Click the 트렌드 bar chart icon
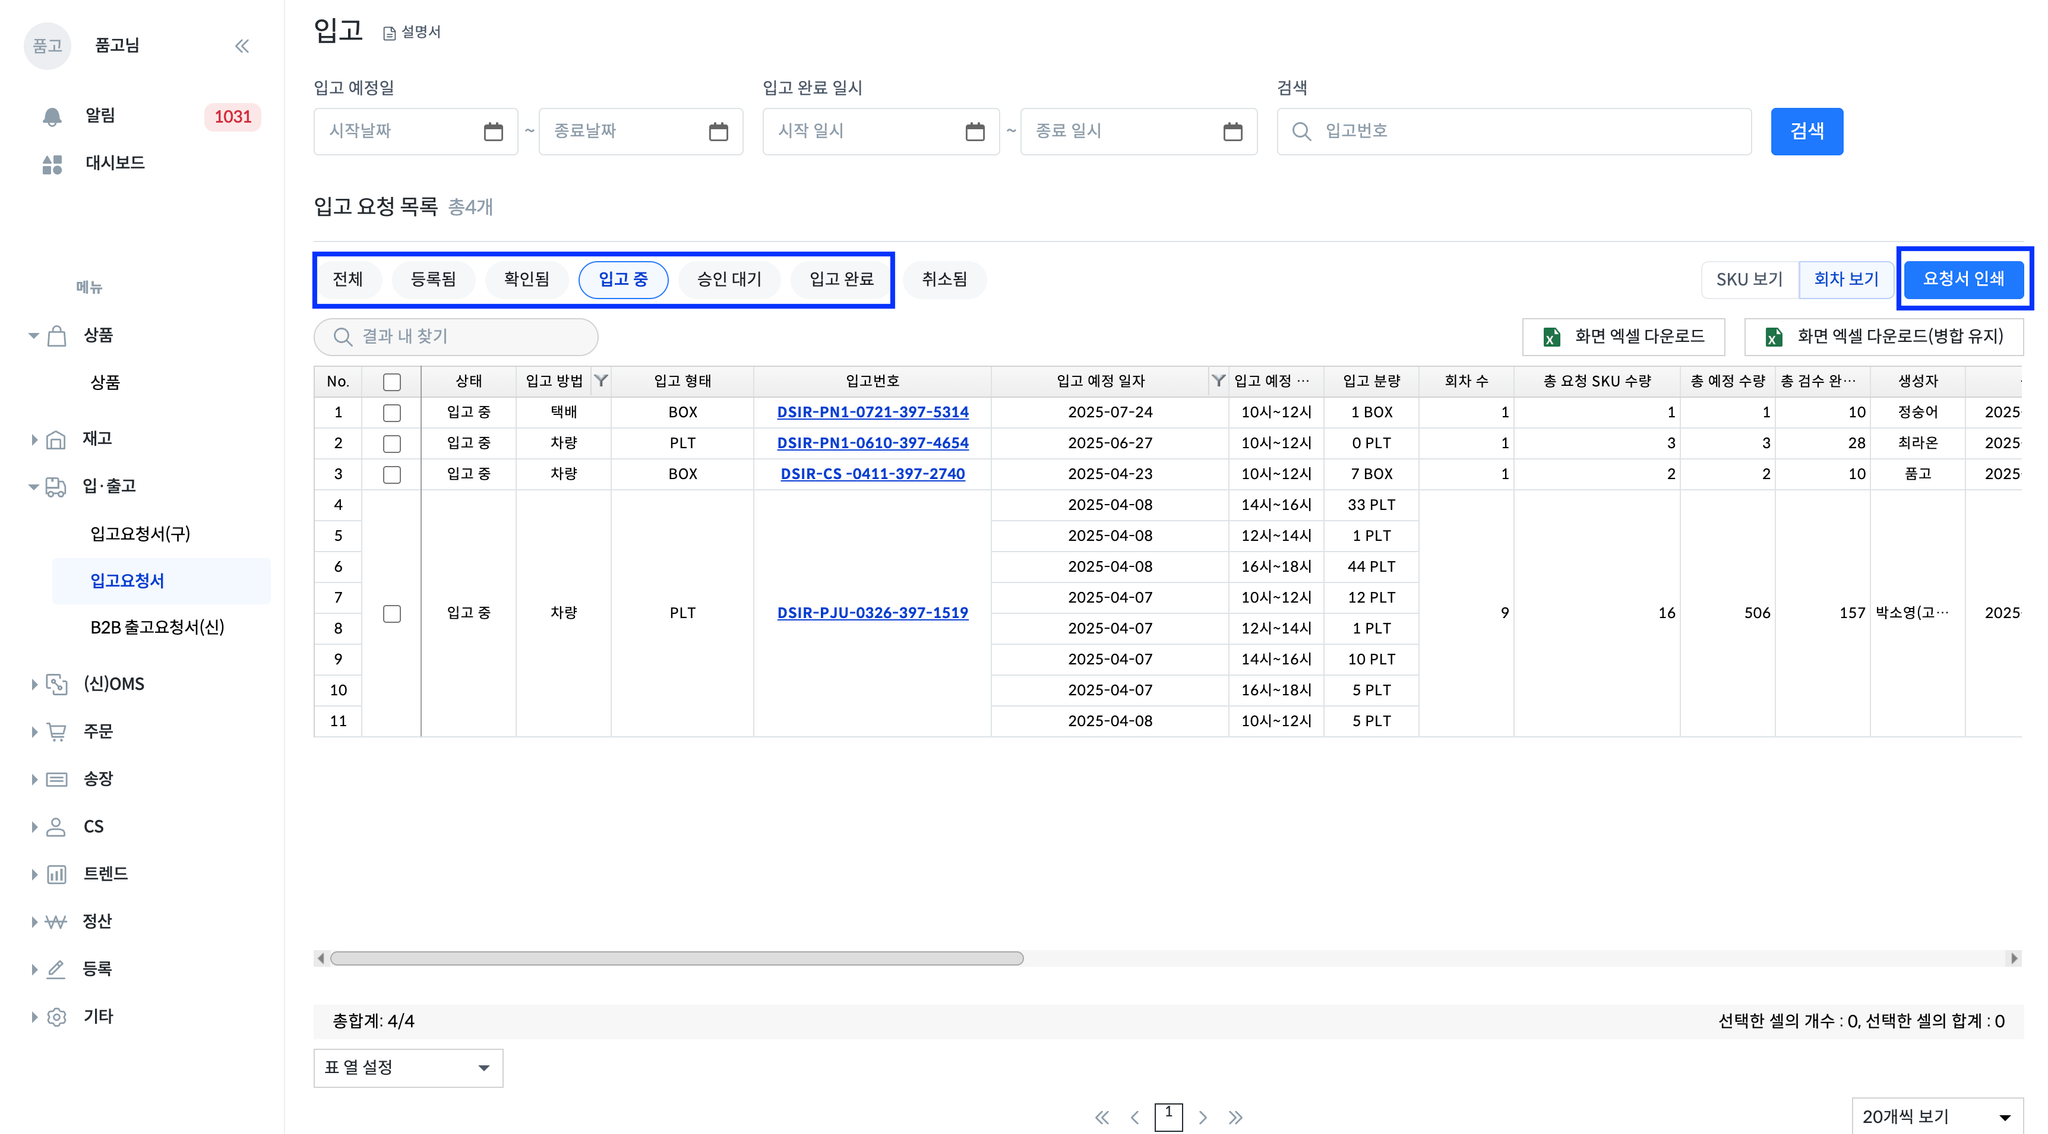2048x1134 pixels. (x=57, y=874)
